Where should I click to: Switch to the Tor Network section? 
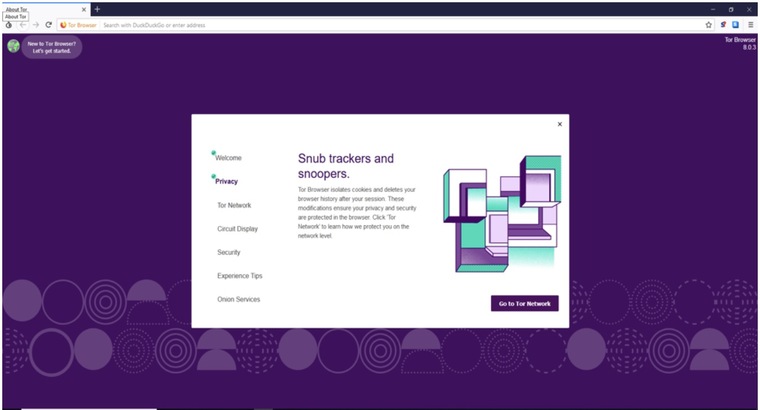234,205
